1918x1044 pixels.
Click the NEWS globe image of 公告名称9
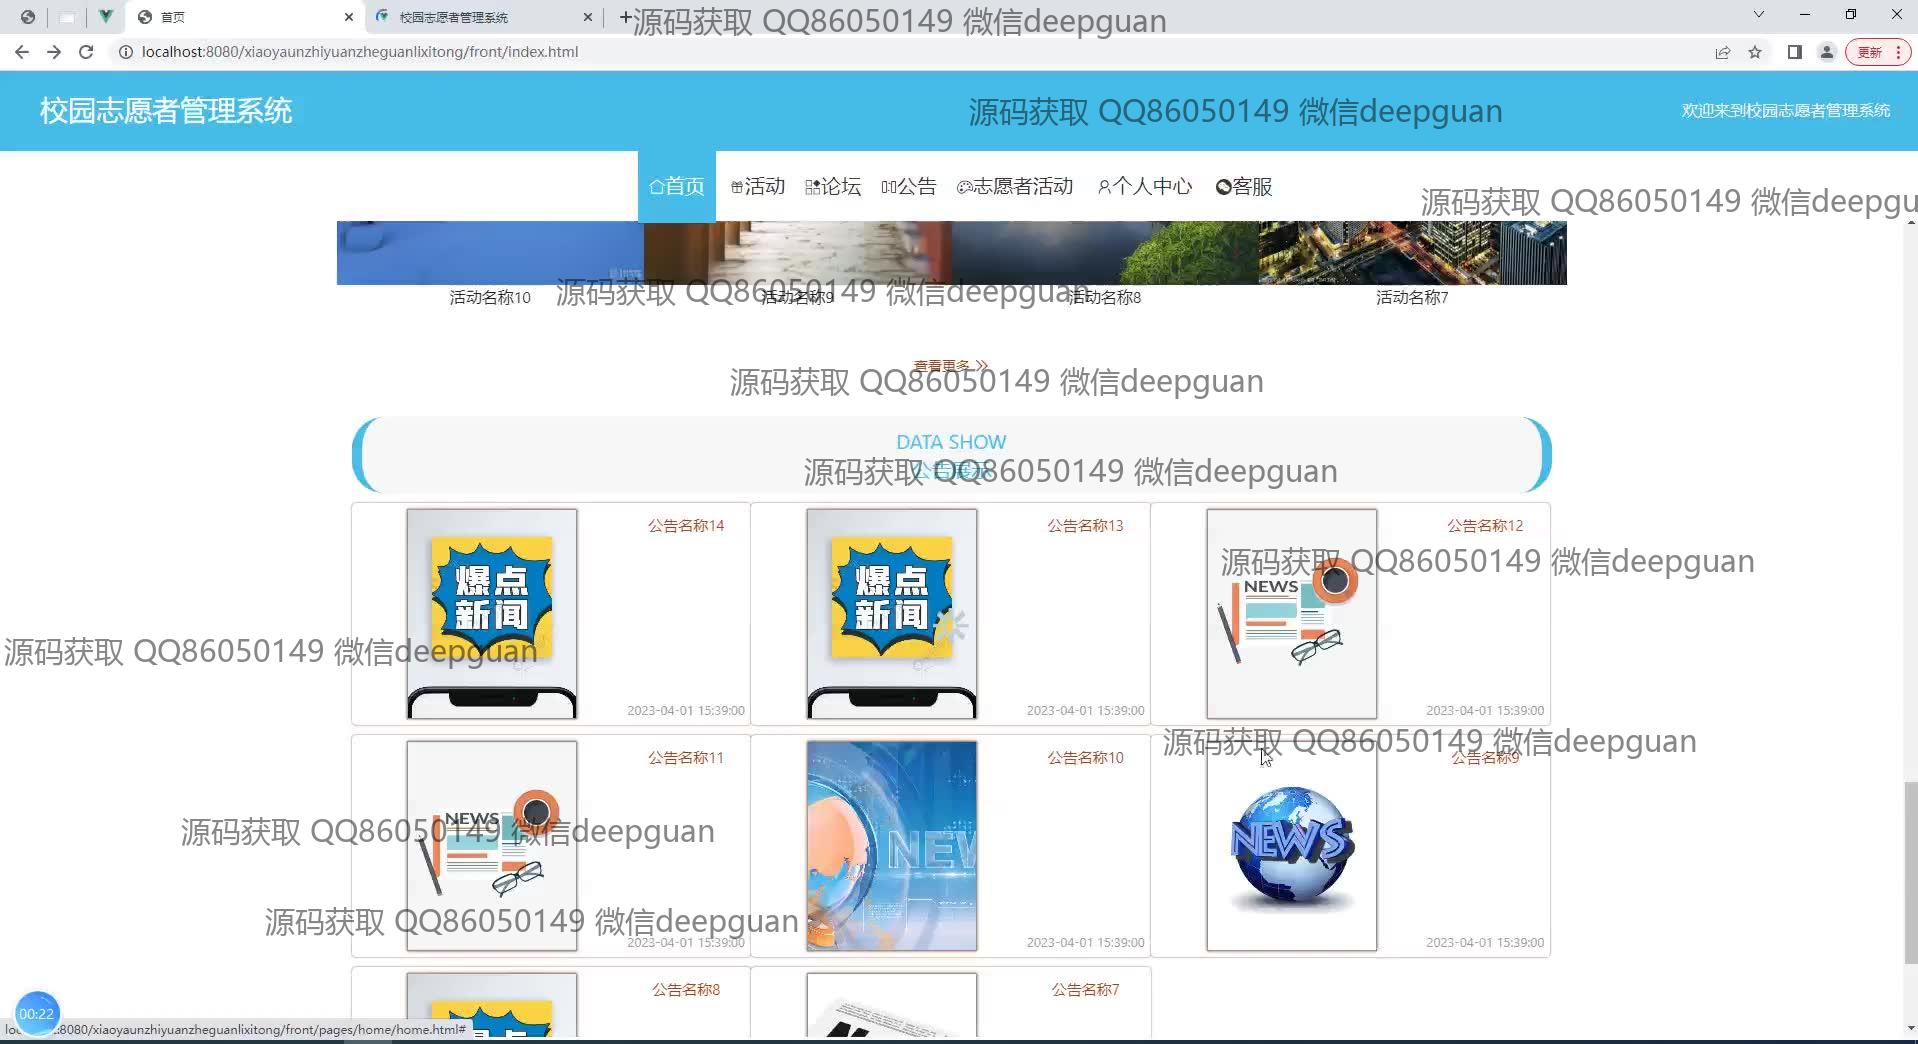1292,846
